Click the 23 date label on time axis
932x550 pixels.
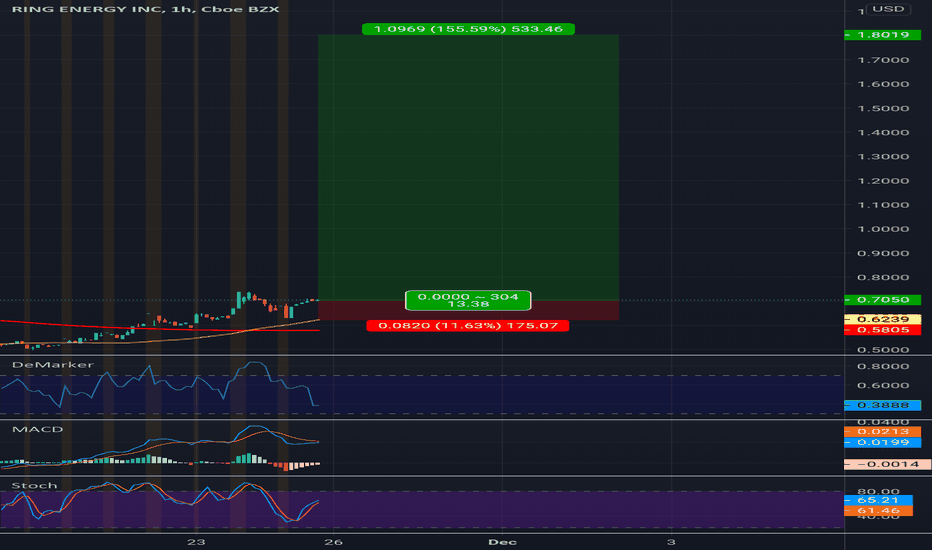pos(196,542)
